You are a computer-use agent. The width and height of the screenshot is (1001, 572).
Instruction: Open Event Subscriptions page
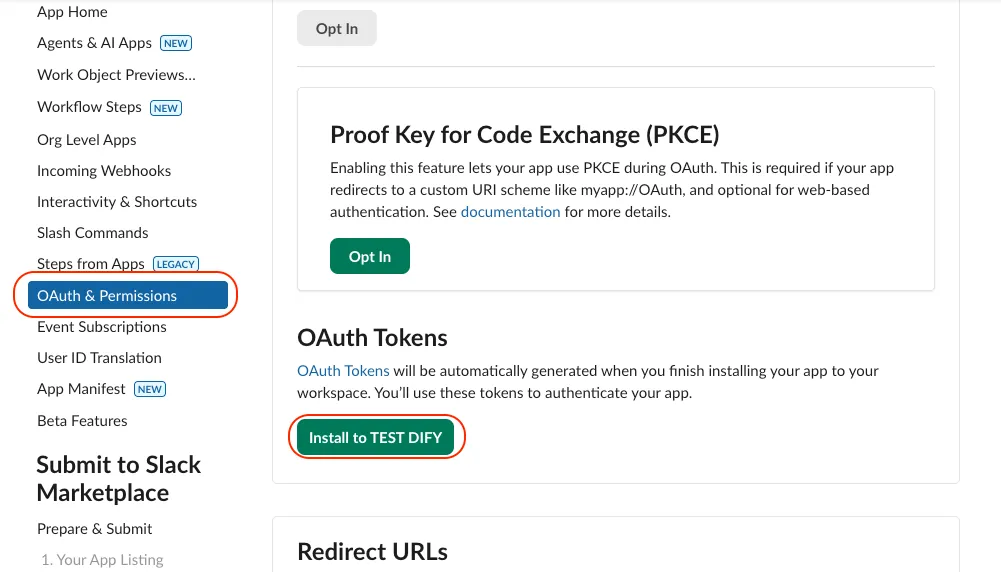pos(102,327)
